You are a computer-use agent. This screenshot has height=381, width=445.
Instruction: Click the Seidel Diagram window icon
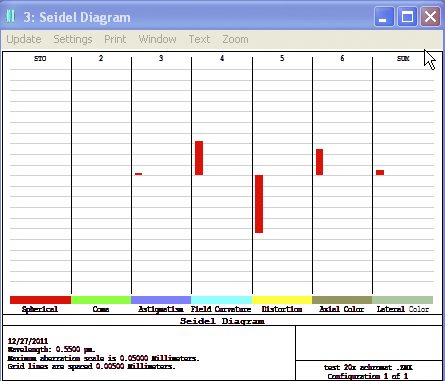point(11,16)
